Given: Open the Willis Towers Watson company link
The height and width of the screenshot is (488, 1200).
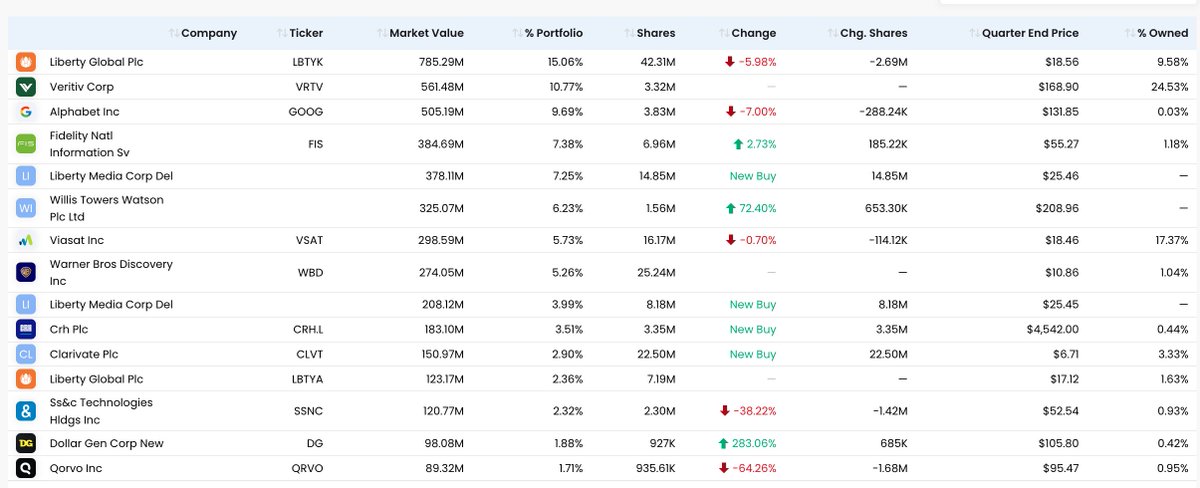Looking at the screenshot, I should [107, 208].
